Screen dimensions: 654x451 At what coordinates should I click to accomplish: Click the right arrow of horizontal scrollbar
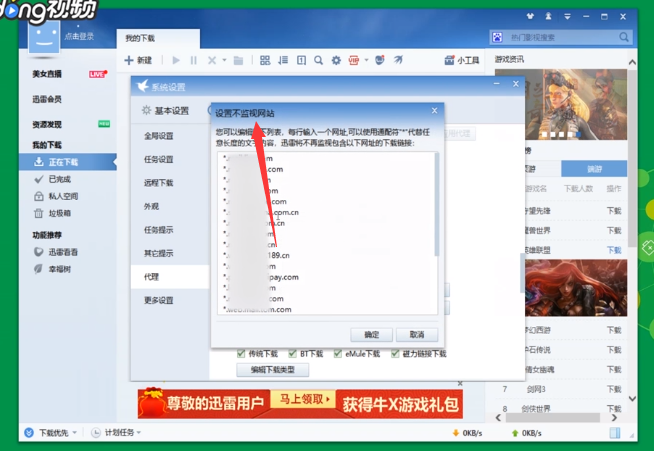tap(614, 417)
